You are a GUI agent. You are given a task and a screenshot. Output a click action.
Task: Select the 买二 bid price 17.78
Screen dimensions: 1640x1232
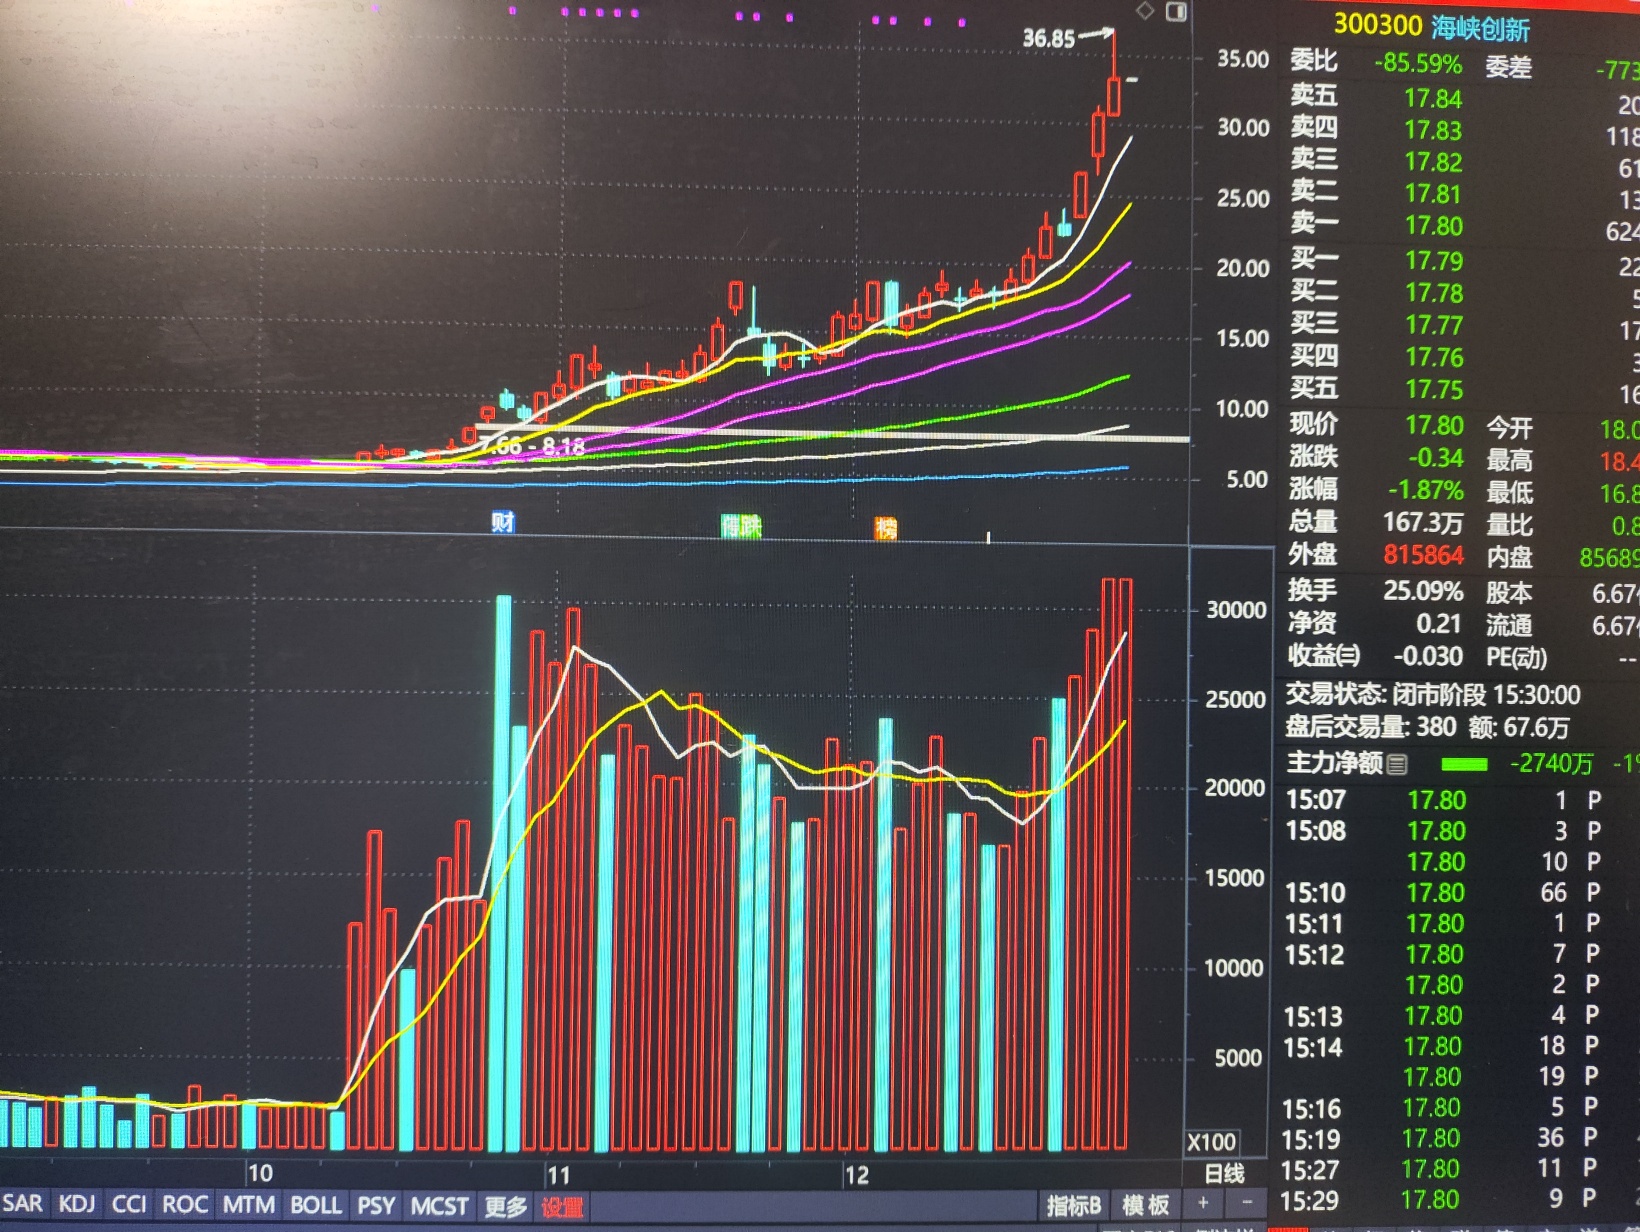(x=1434, y=293)
